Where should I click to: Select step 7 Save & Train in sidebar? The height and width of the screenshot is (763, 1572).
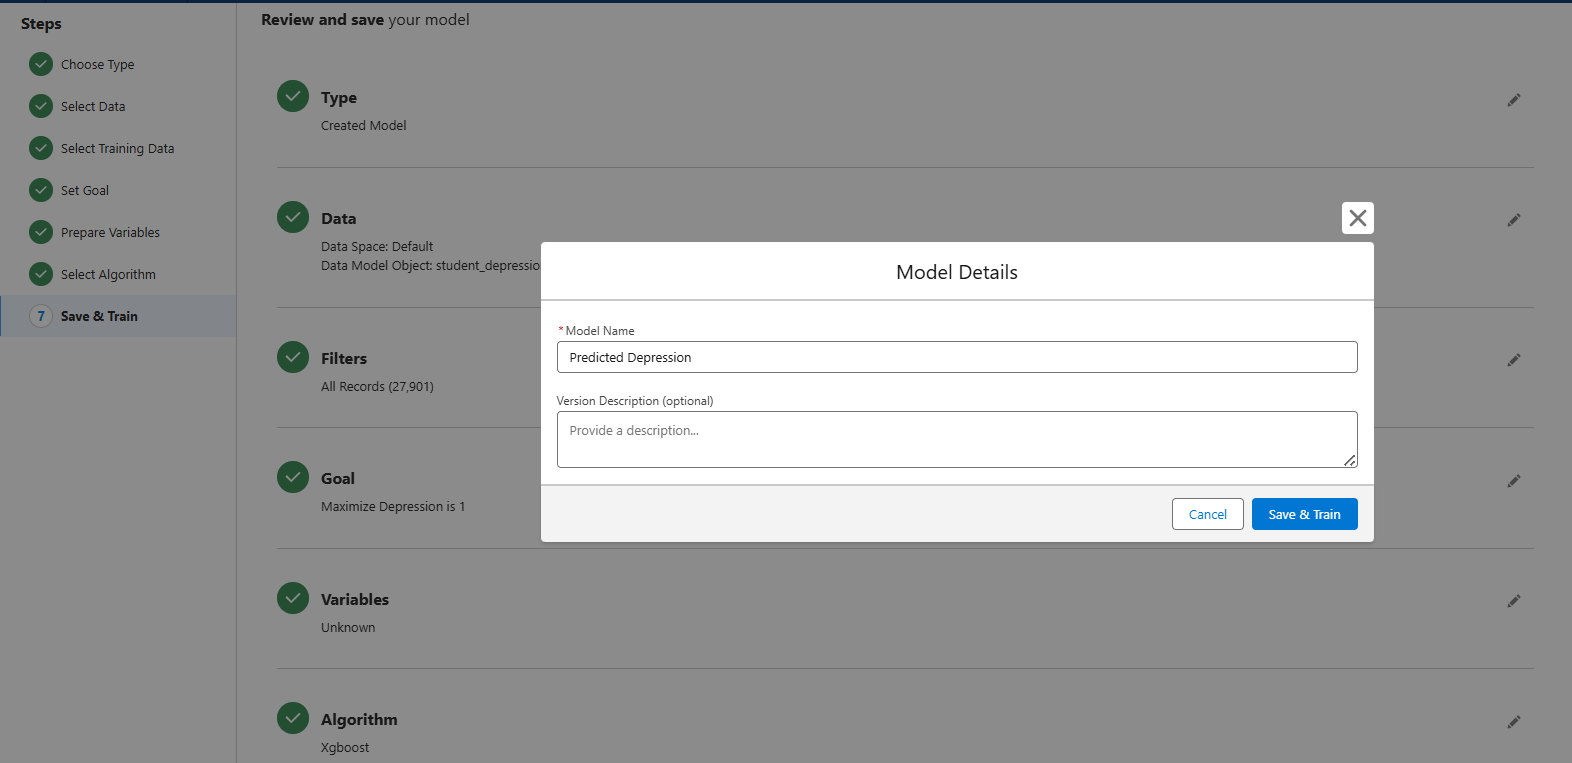click(x=99, y=317)
